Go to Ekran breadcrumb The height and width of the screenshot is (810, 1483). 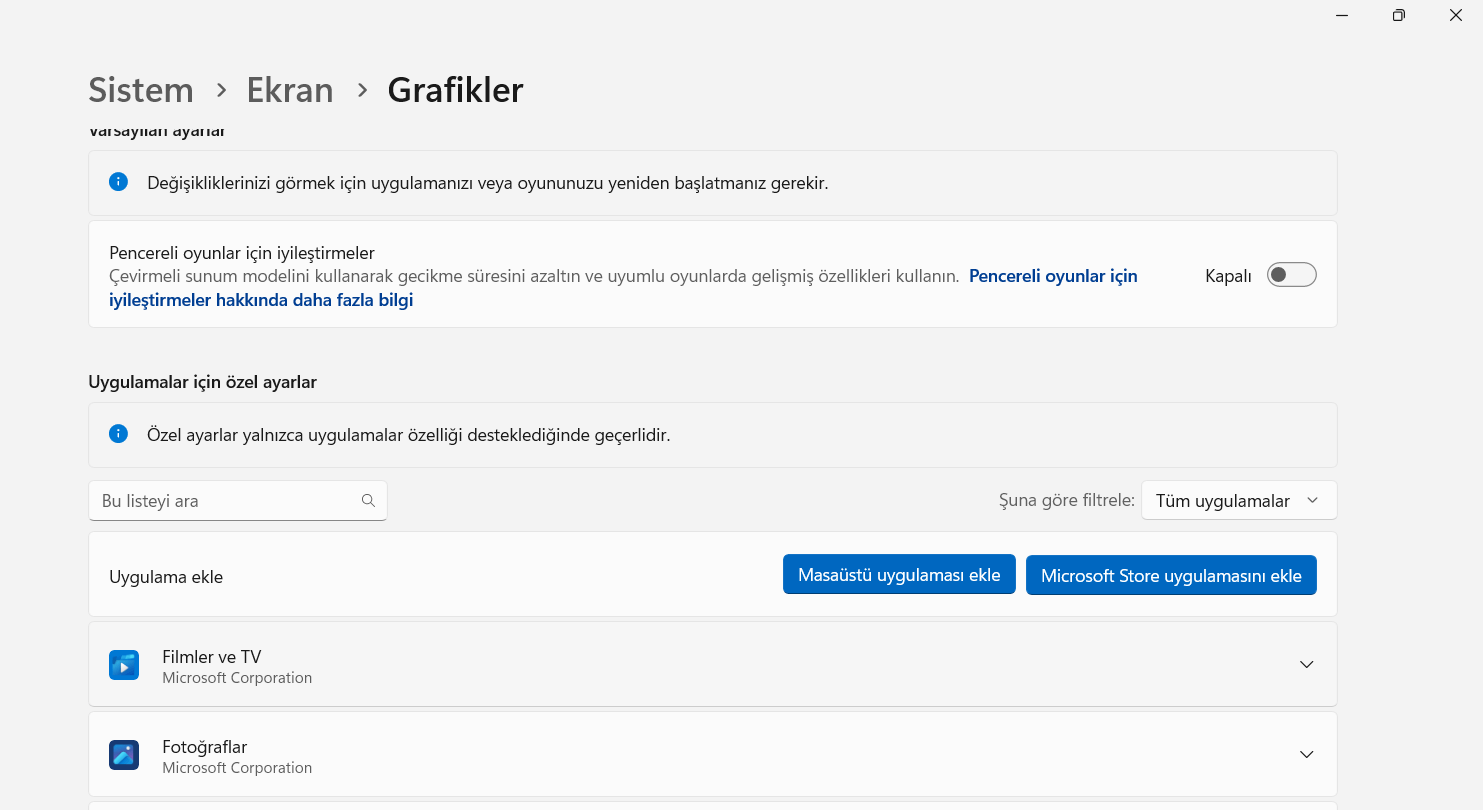[290, 90]
